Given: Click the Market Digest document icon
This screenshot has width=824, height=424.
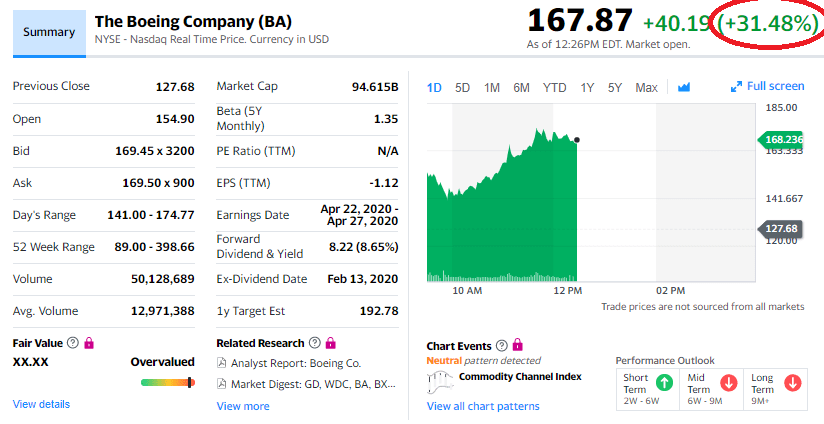Looking at the screenshot, I should pyautogui.click(x=222, y=384).
